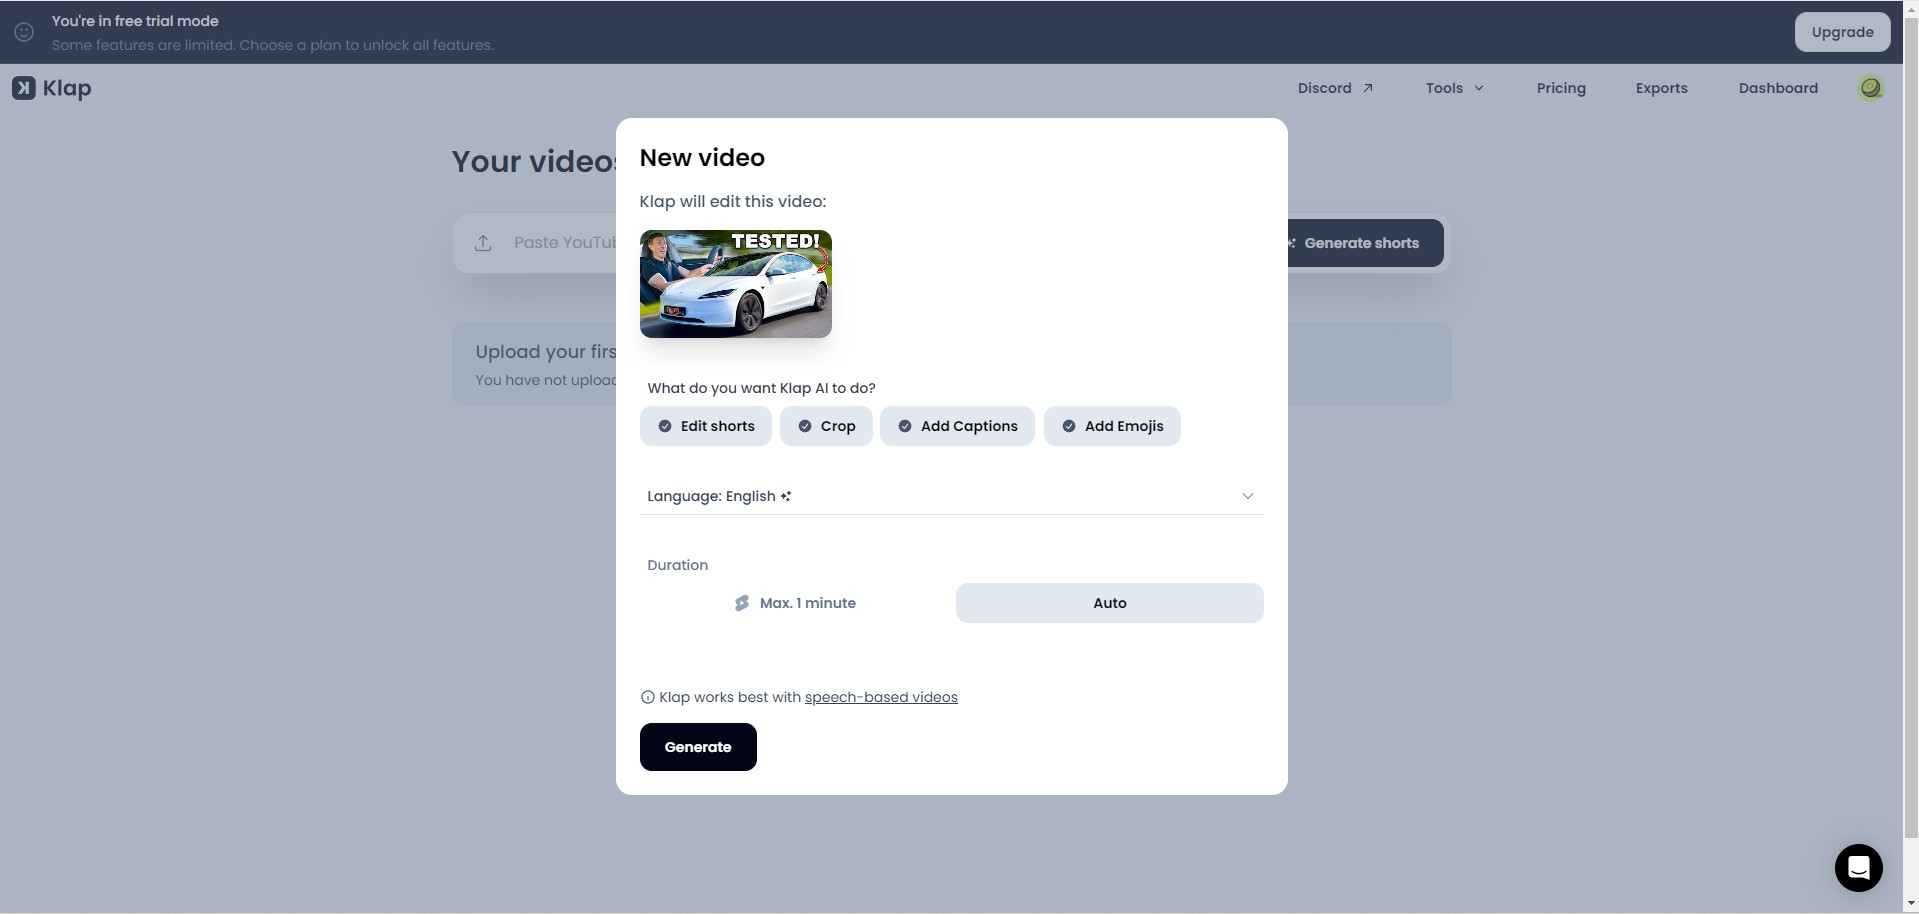Expand the Language dropdown chevron
1919x914 pixels.
click(x=1247, y=496)
